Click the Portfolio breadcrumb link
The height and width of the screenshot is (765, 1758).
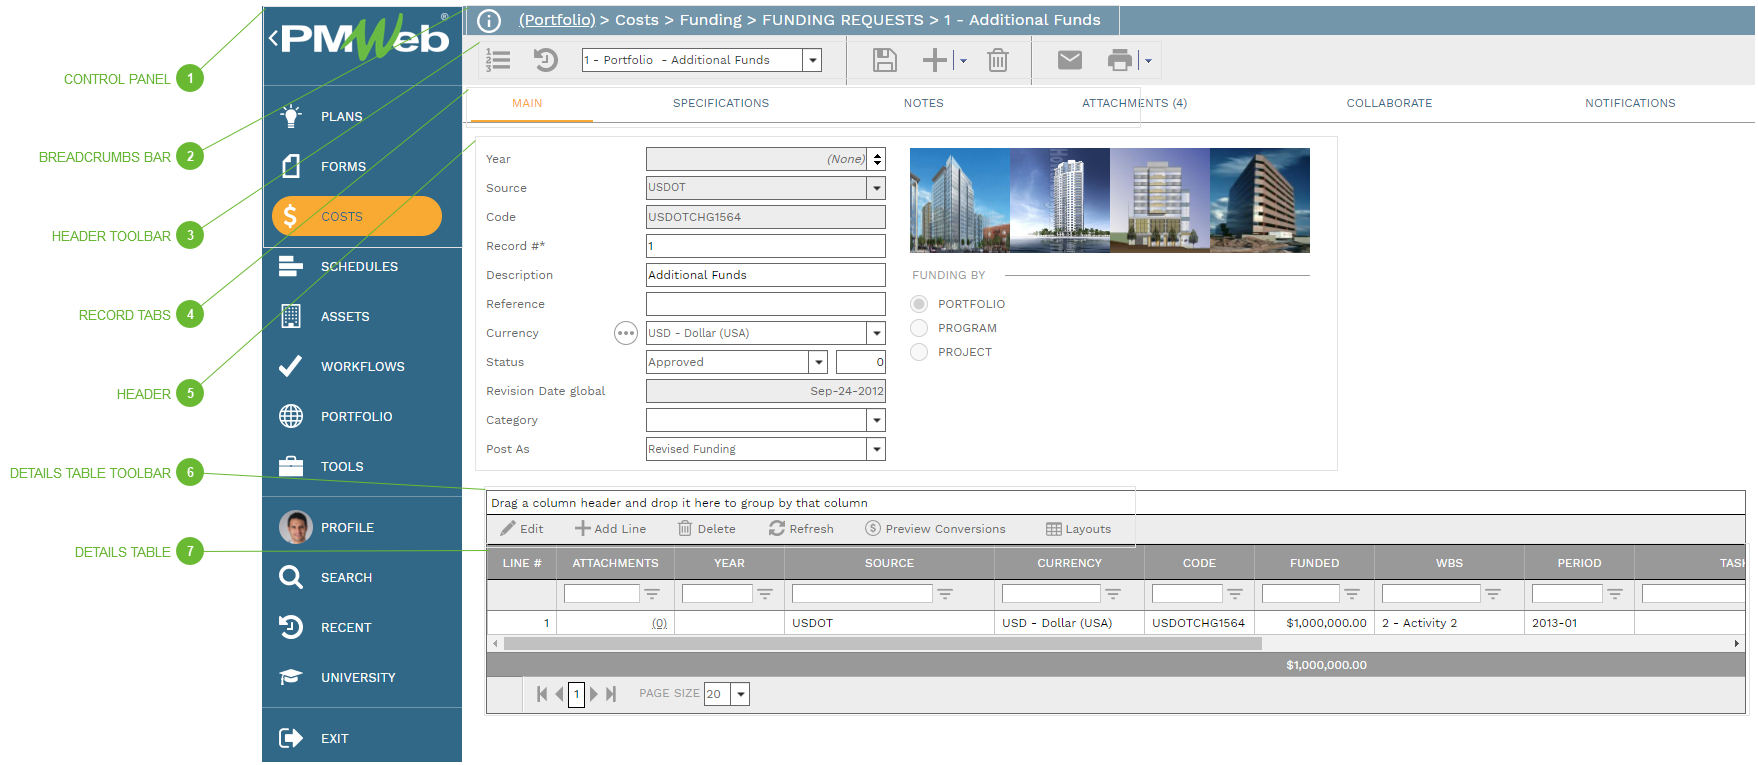(556, 20)
